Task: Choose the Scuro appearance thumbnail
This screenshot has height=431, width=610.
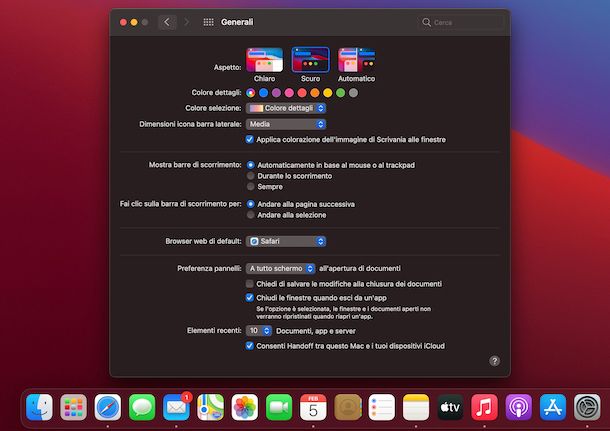Action: point(310,60)
